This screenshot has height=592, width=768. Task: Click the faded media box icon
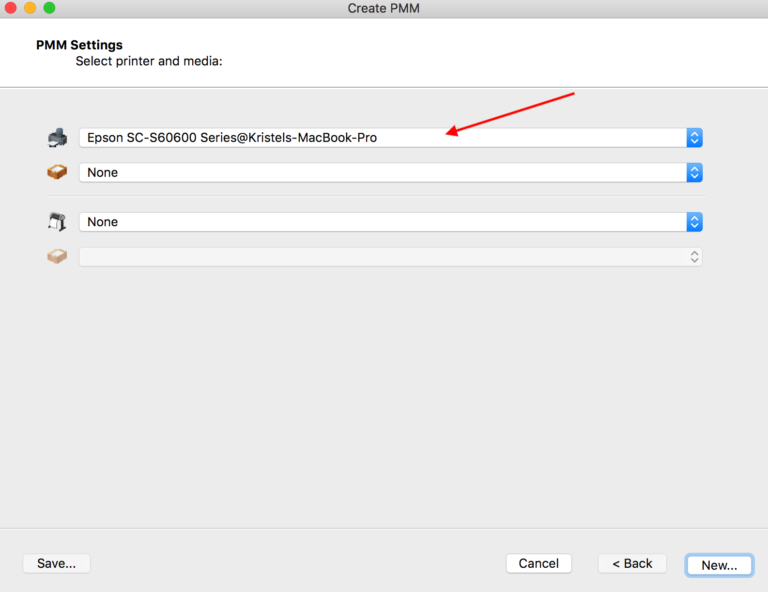pos(57,256)
